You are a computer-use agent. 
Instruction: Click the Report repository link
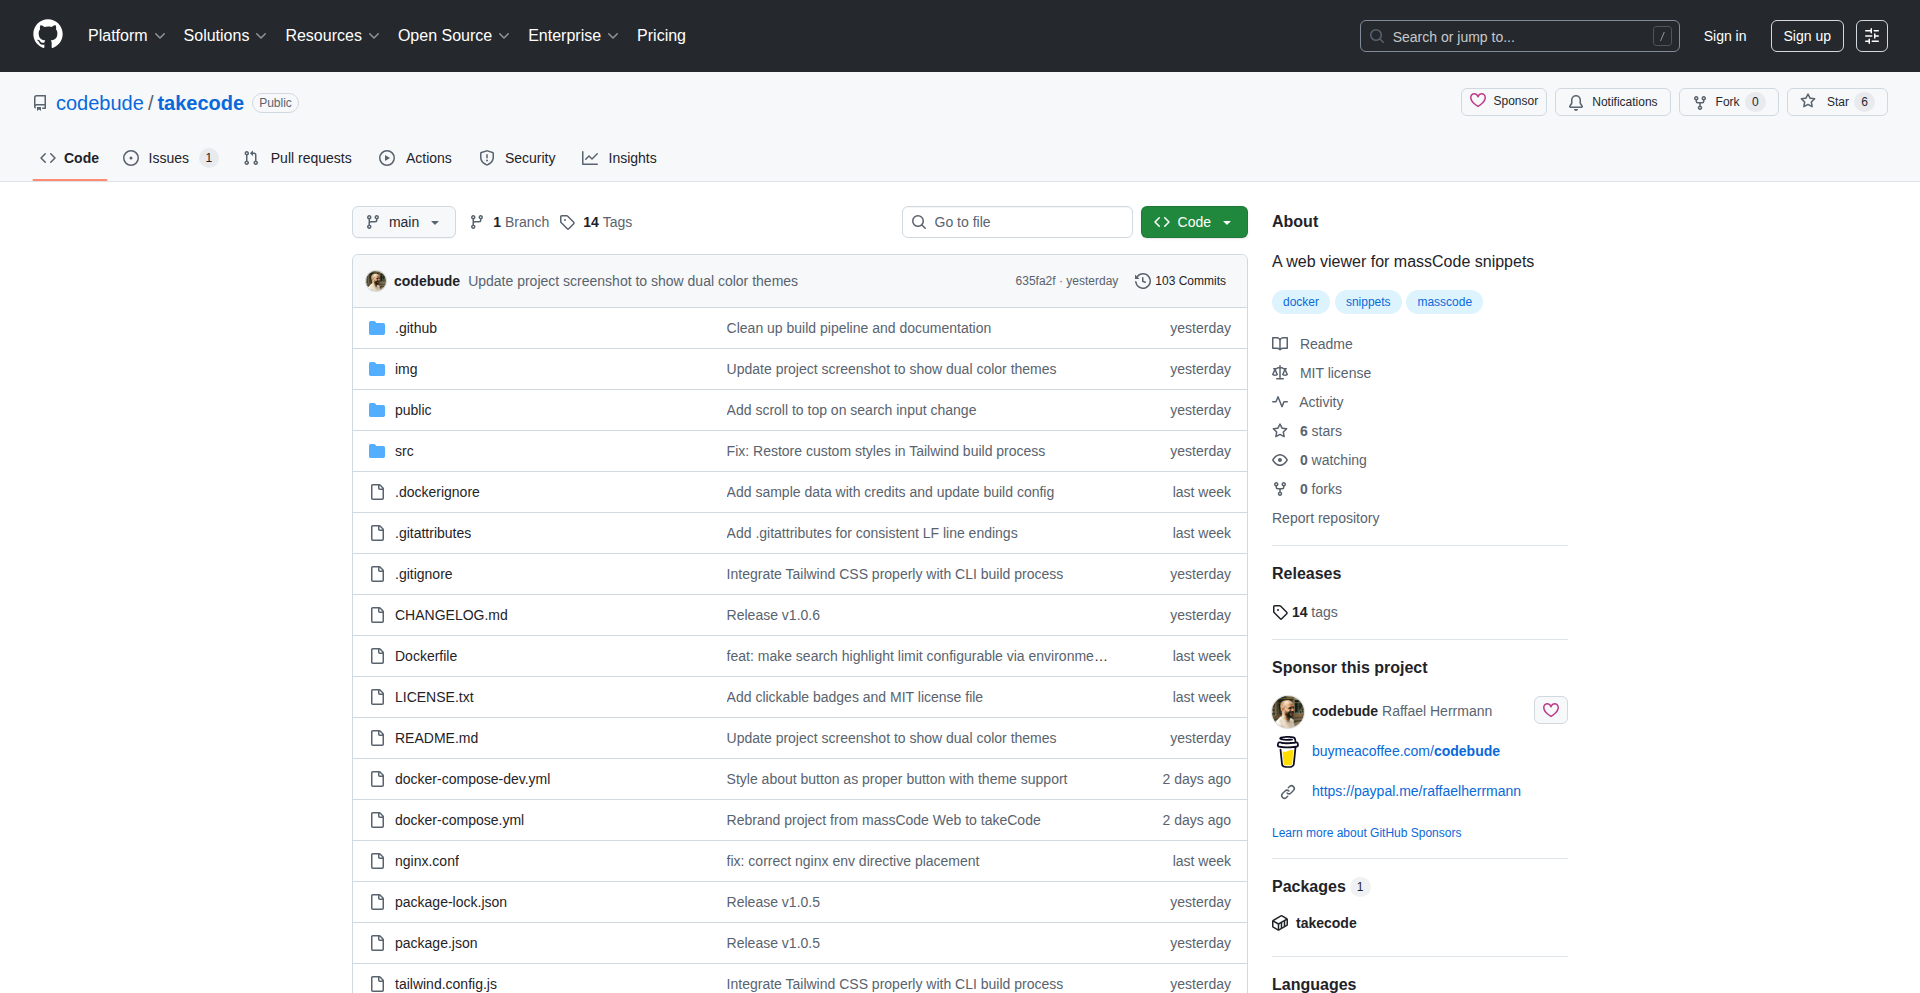(1325, 518)
